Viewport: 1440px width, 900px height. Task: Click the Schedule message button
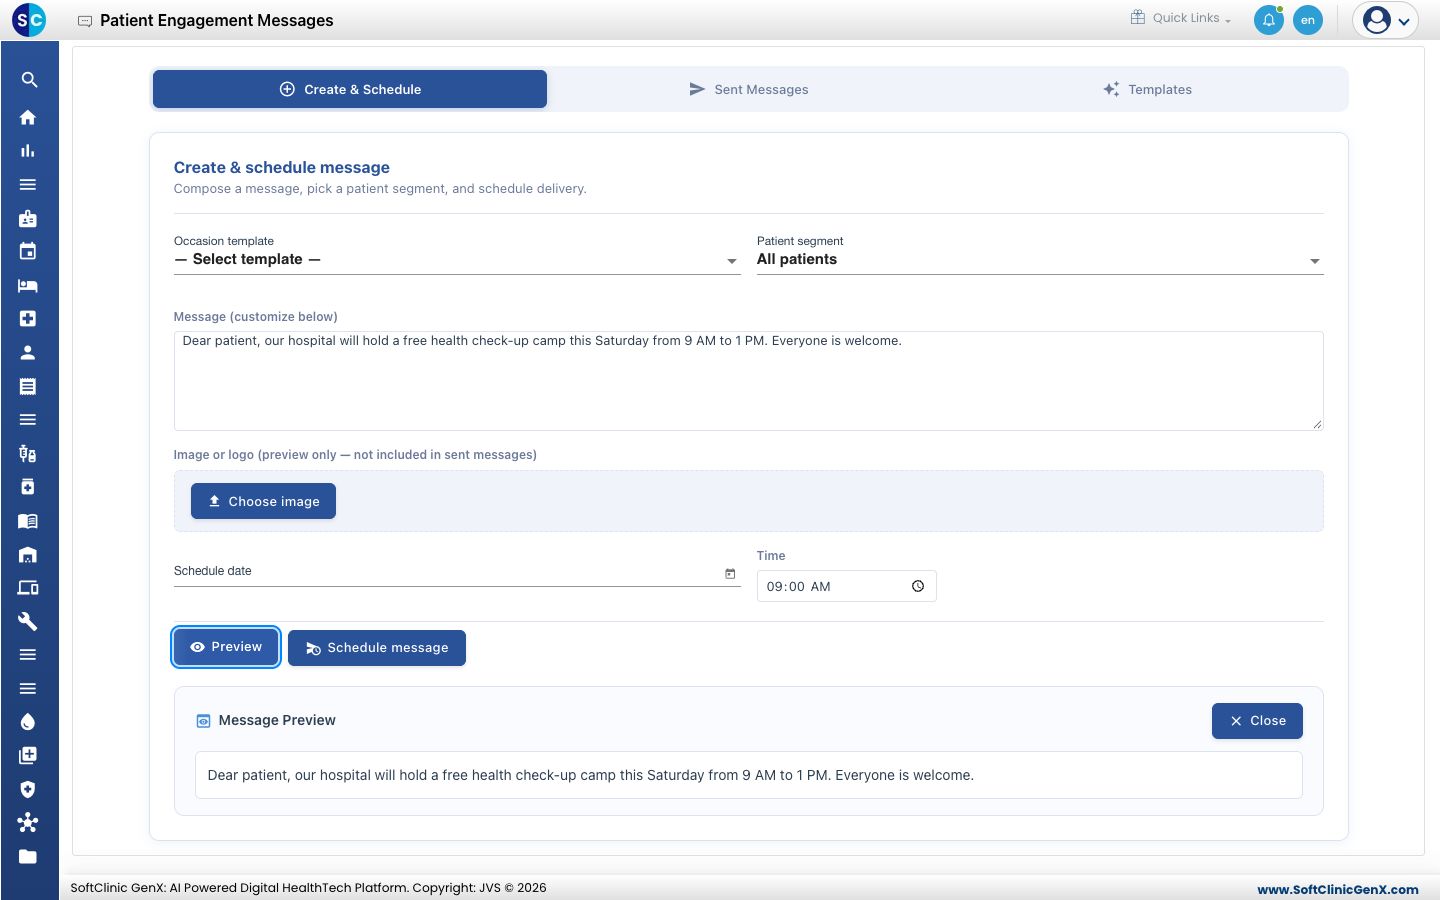(377, 648)
